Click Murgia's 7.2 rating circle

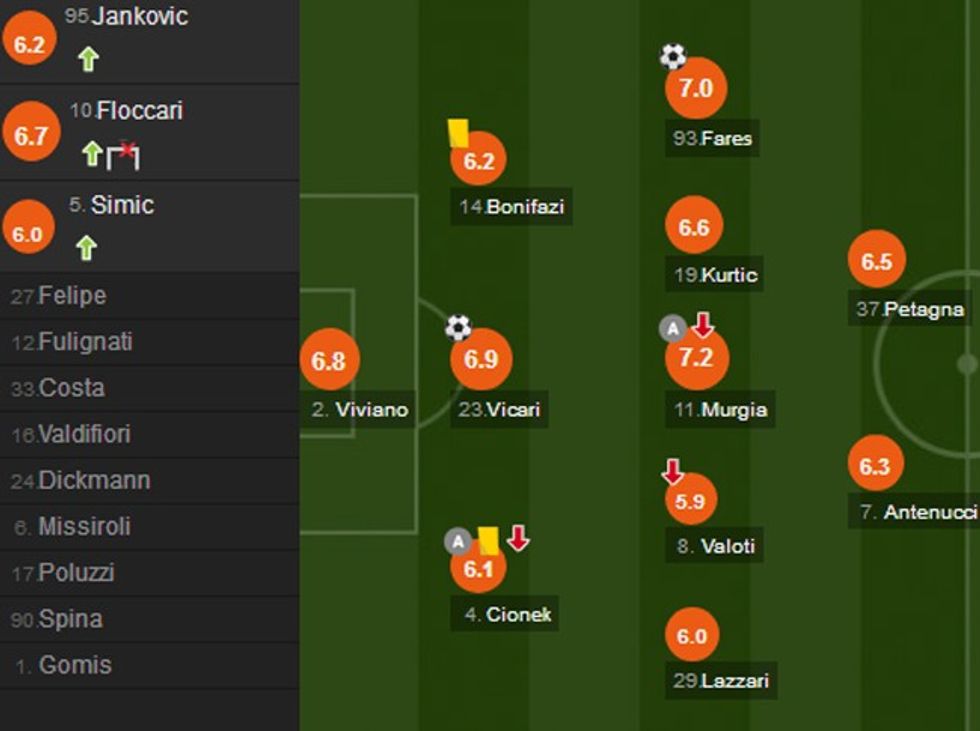[695, 359]
